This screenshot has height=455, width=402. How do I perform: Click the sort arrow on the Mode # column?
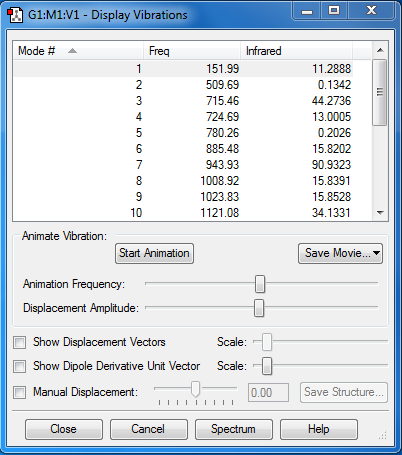72,51
